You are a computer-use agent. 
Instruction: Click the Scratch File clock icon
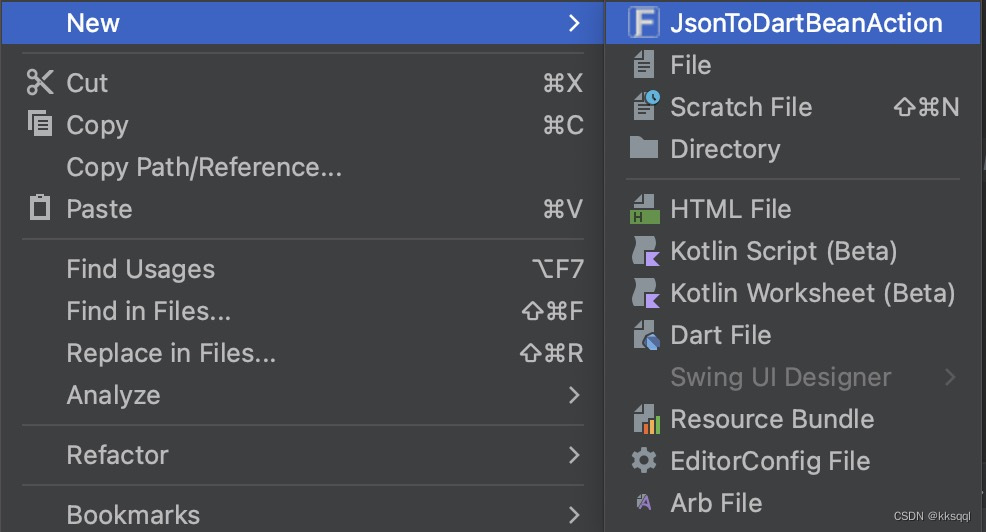click(646, 106)
